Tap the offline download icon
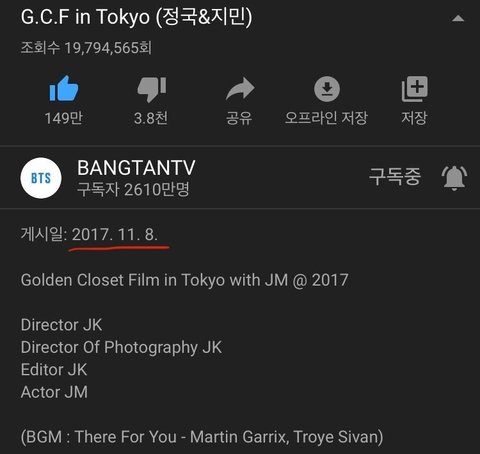The width and height of the screenshot is (480, 454). [327, 89]
